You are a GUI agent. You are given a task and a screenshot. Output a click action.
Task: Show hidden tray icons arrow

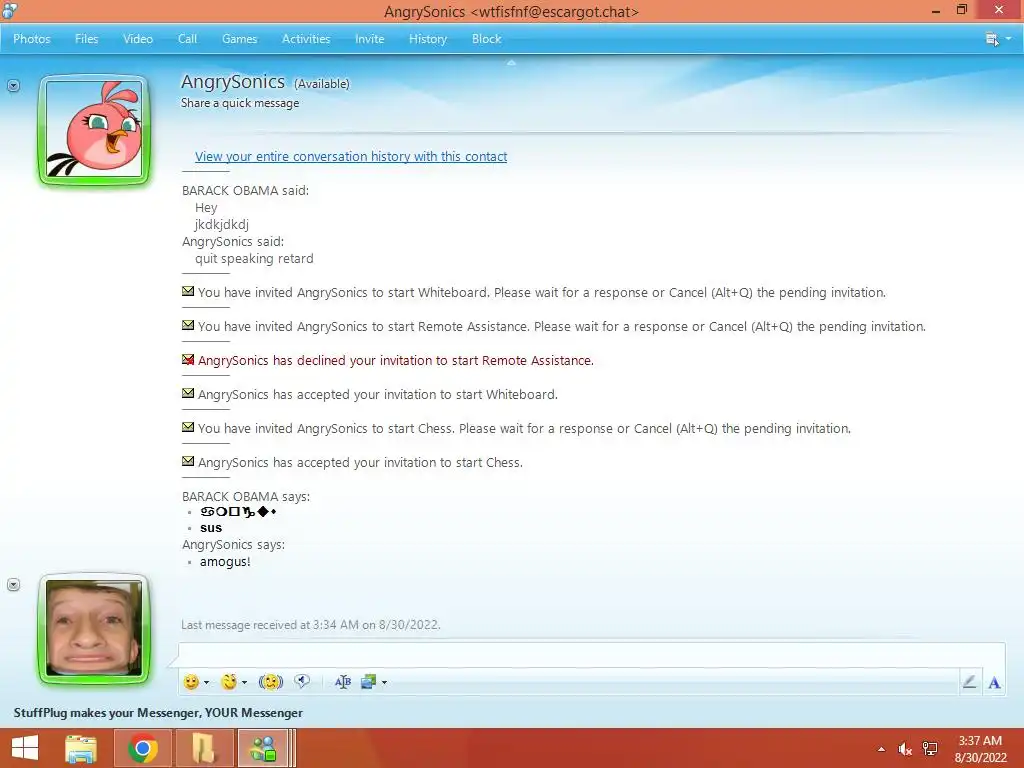[882, 749]
